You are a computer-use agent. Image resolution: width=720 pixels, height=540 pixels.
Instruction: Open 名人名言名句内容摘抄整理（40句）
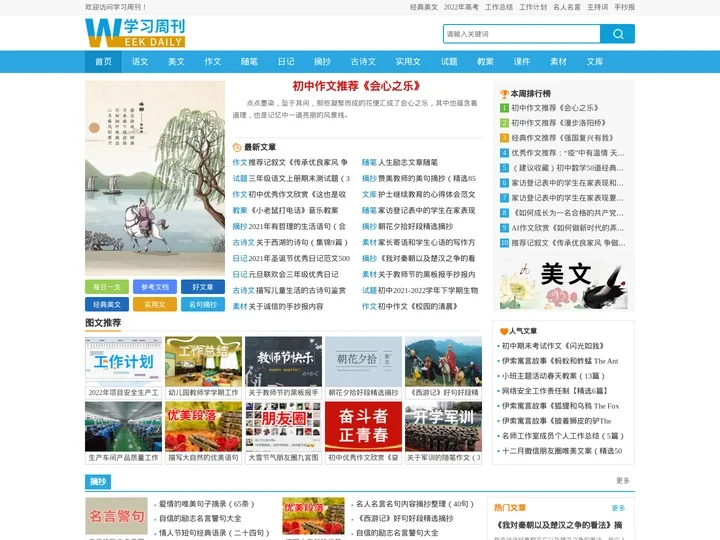click(x=415, y=504)
